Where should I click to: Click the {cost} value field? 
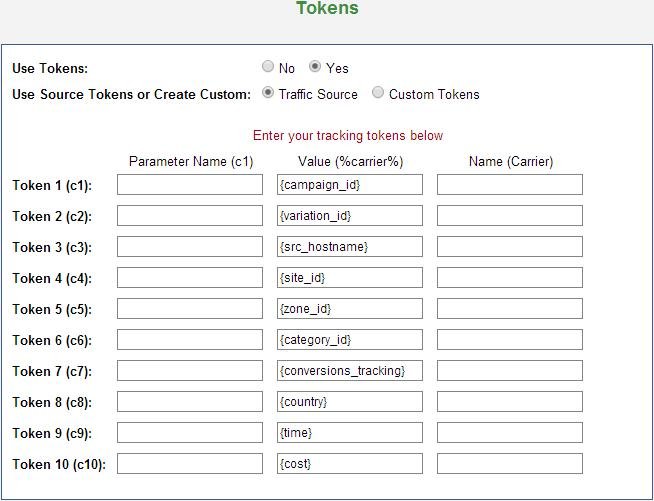click(x=350, y=463)
